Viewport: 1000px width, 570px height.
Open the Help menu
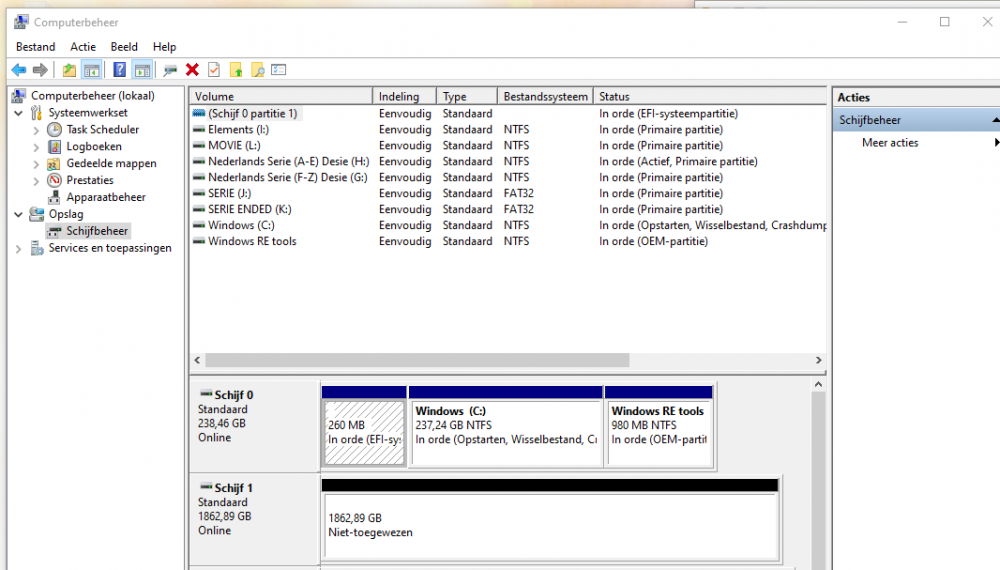(164, 47)
